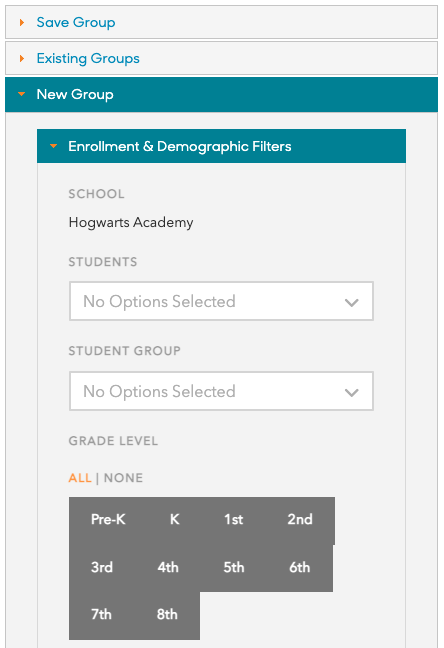Collapse the New Group arrow icon
Viewport: 444px width, 648px height.
pyautogui.click(x=21, y=94)
